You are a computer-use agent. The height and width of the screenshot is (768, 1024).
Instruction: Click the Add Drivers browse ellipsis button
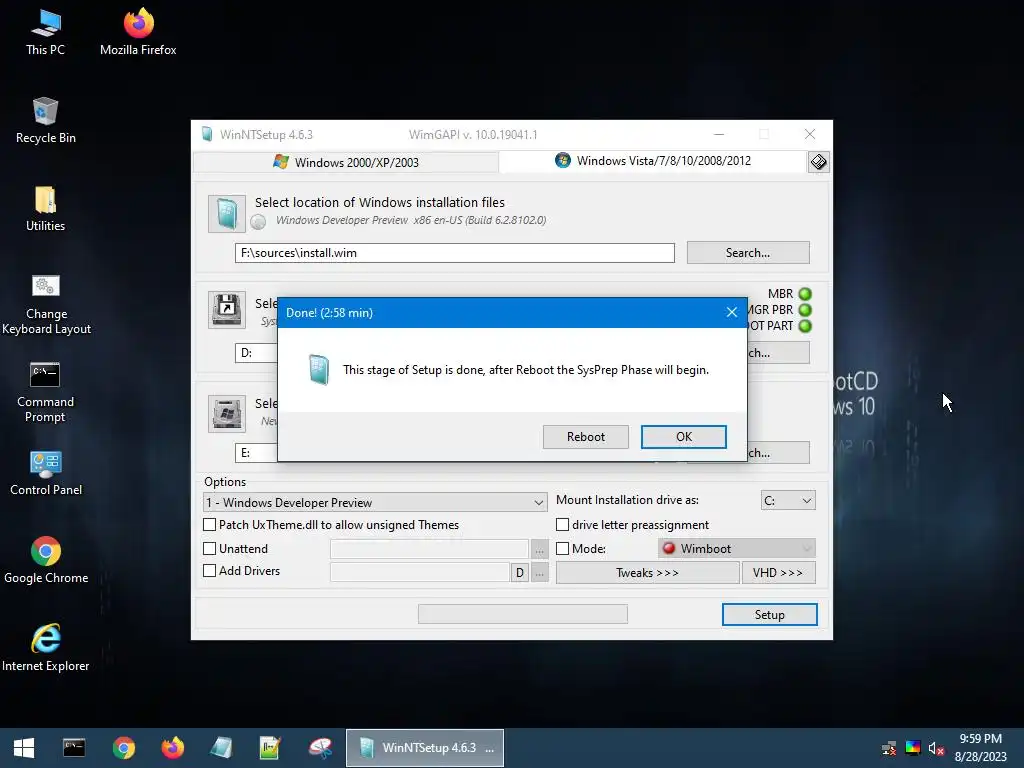click(x=539, y=573)
